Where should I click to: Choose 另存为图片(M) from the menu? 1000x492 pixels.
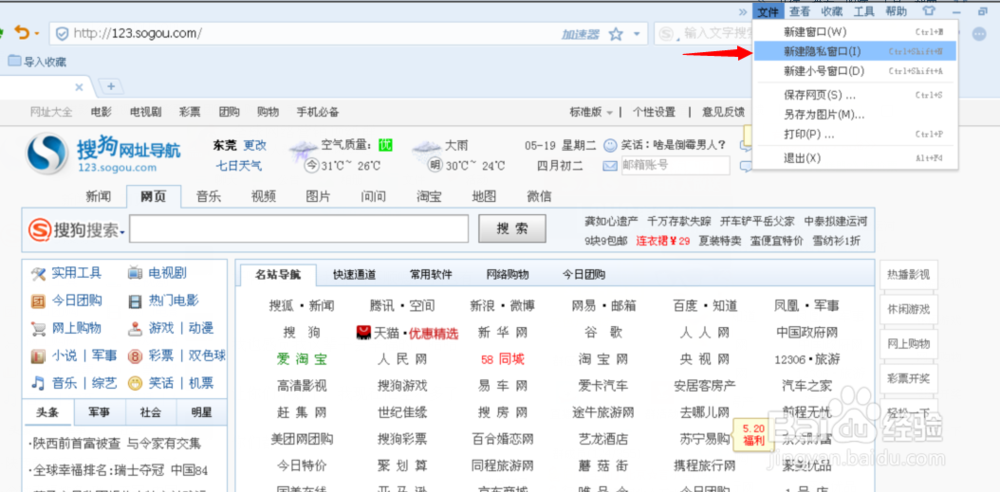pyautogui.click(x=855, y=115)
